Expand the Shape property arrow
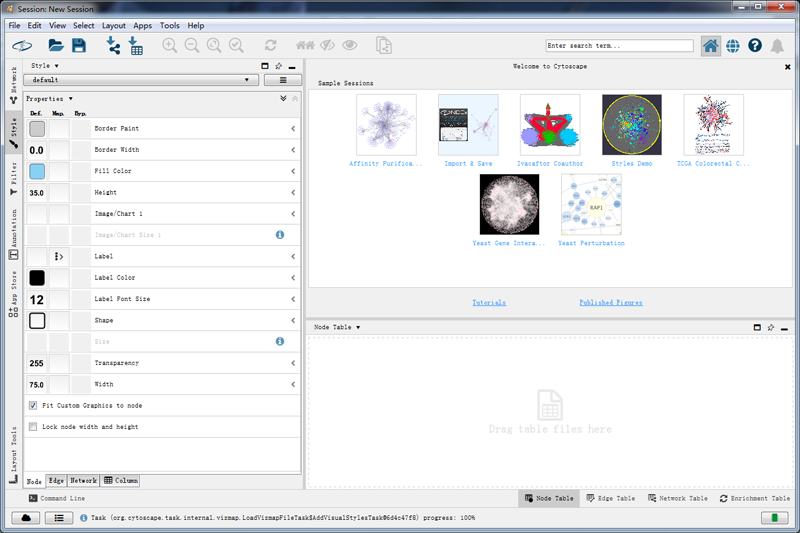This screenshot has width=800, height=533. tap(293, 320)
